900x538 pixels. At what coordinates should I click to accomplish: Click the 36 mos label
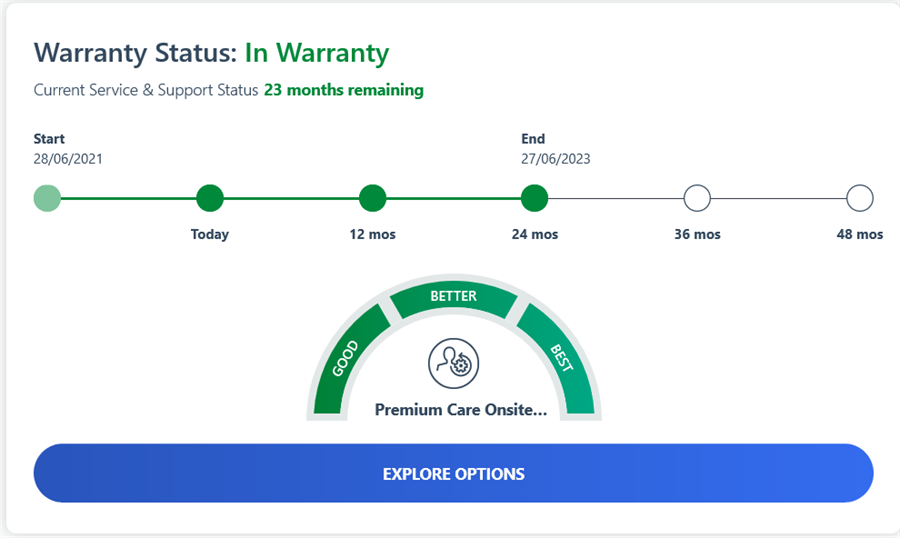[697, 234]
